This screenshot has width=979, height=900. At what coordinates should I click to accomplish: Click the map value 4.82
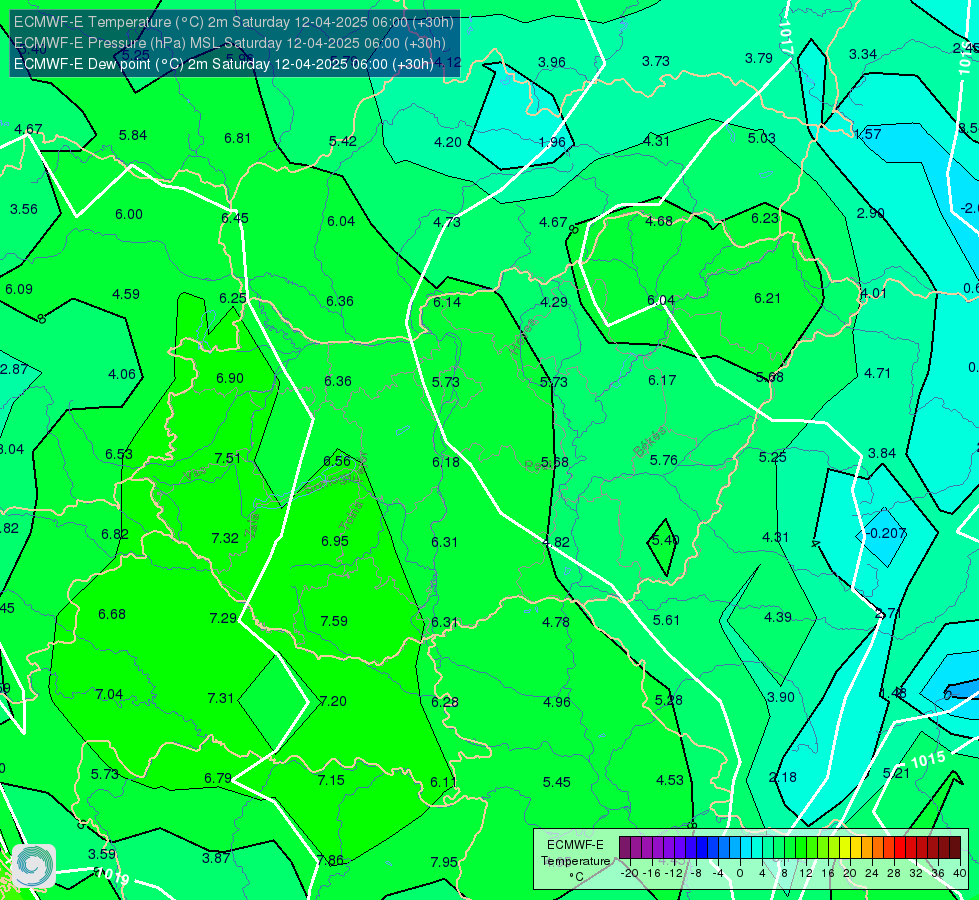pos(556,541)
